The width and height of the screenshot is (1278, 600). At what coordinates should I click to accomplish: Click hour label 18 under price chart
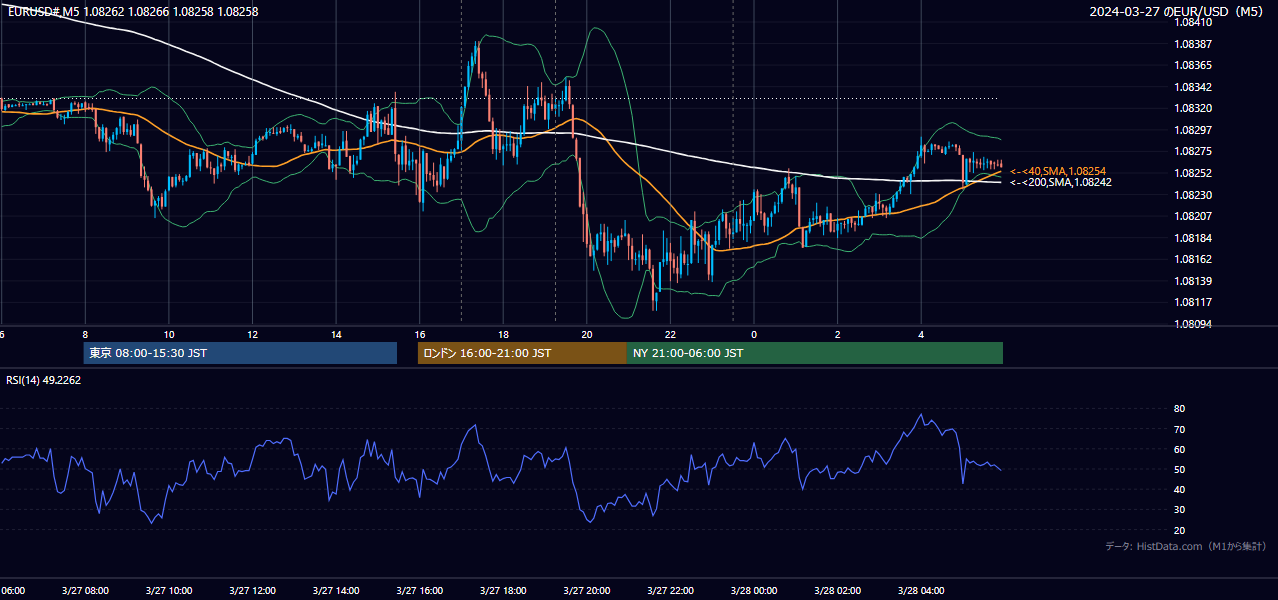pyautogui.click(x=503, y=335)
